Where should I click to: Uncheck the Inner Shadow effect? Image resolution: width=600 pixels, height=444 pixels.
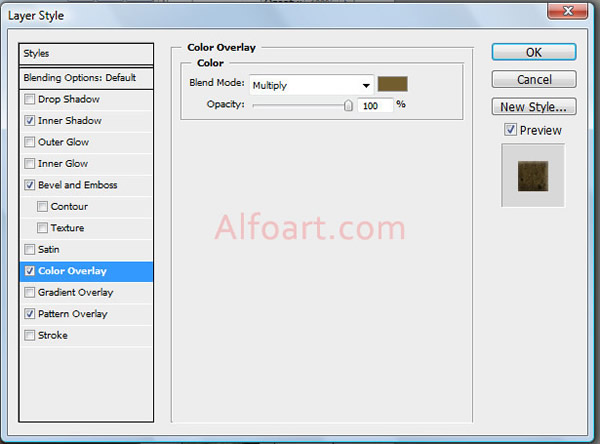click(30, 121)
